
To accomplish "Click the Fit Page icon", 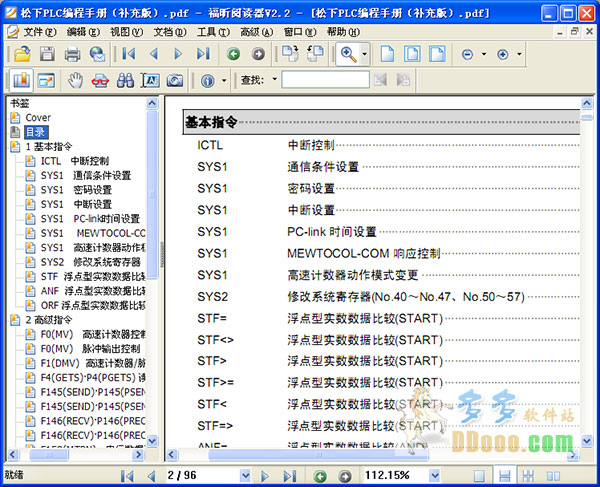I will 412,54.
